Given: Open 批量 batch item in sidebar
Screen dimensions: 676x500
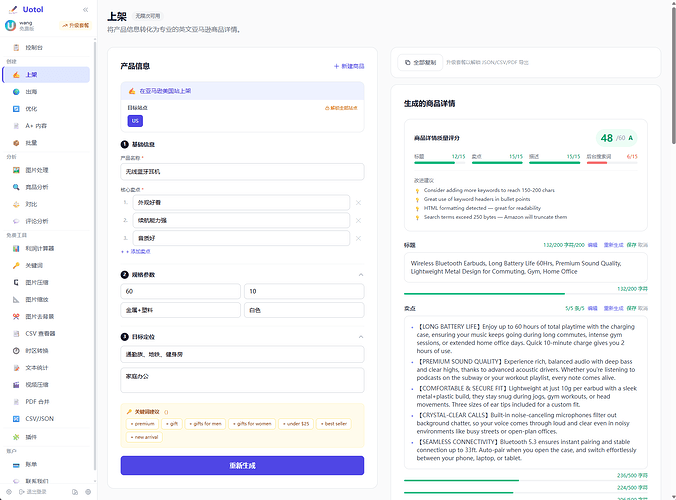Looking at the screenshot, I should (46, 143).
